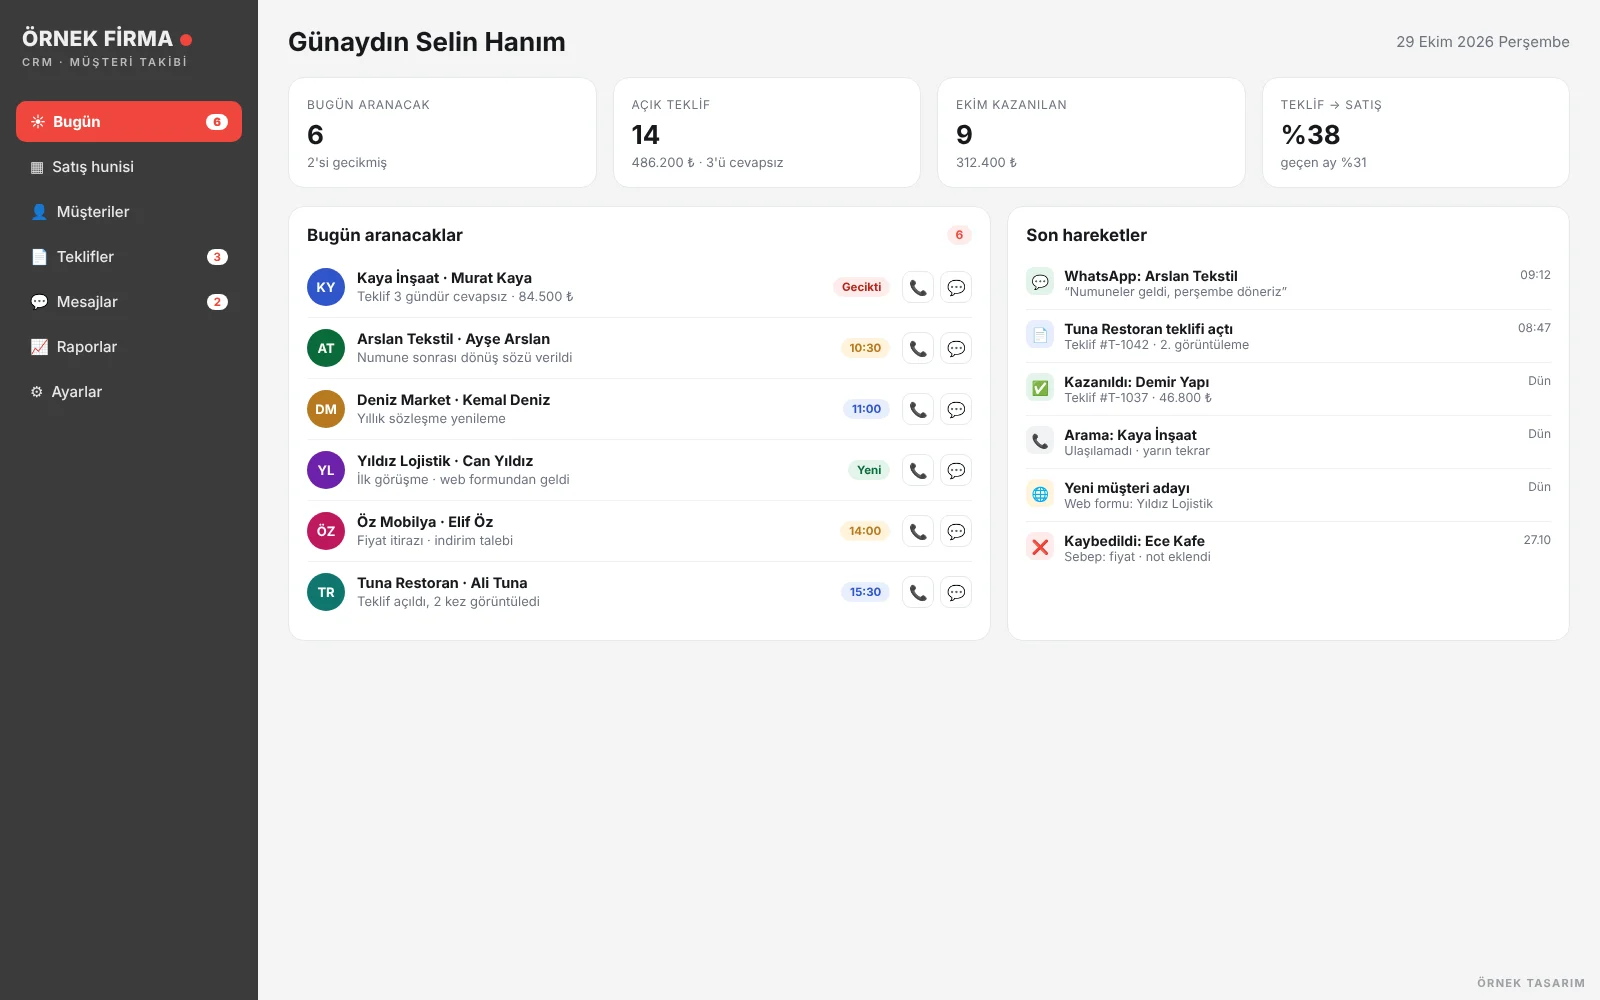Click the AT avatar for Arslan Tekstil
The width and height of the screenshot is (1600, 1000).
click(x=326, y=348)
